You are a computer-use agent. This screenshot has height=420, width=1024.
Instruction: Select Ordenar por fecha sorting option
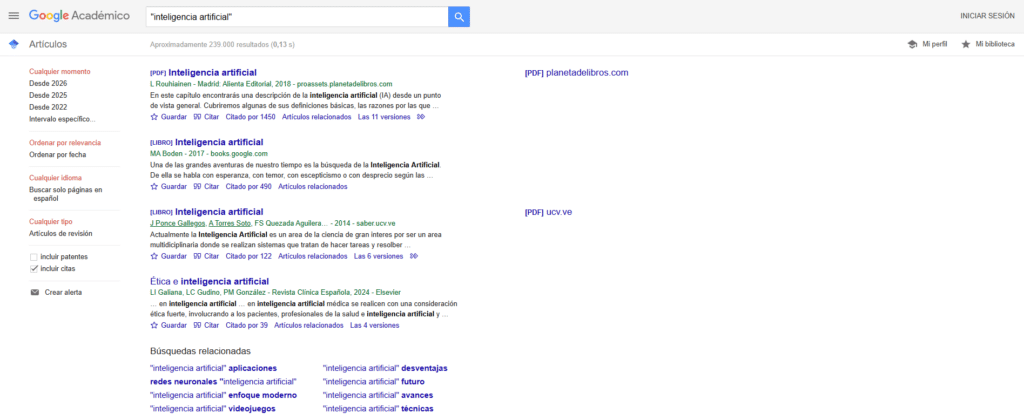57,155
